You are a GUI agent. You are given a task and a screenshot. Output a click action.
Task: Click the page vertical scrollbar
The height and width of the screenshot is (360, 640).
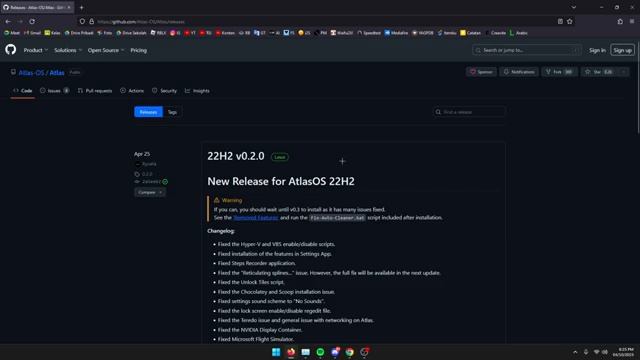pyautogui.click(x=638, y=88)
